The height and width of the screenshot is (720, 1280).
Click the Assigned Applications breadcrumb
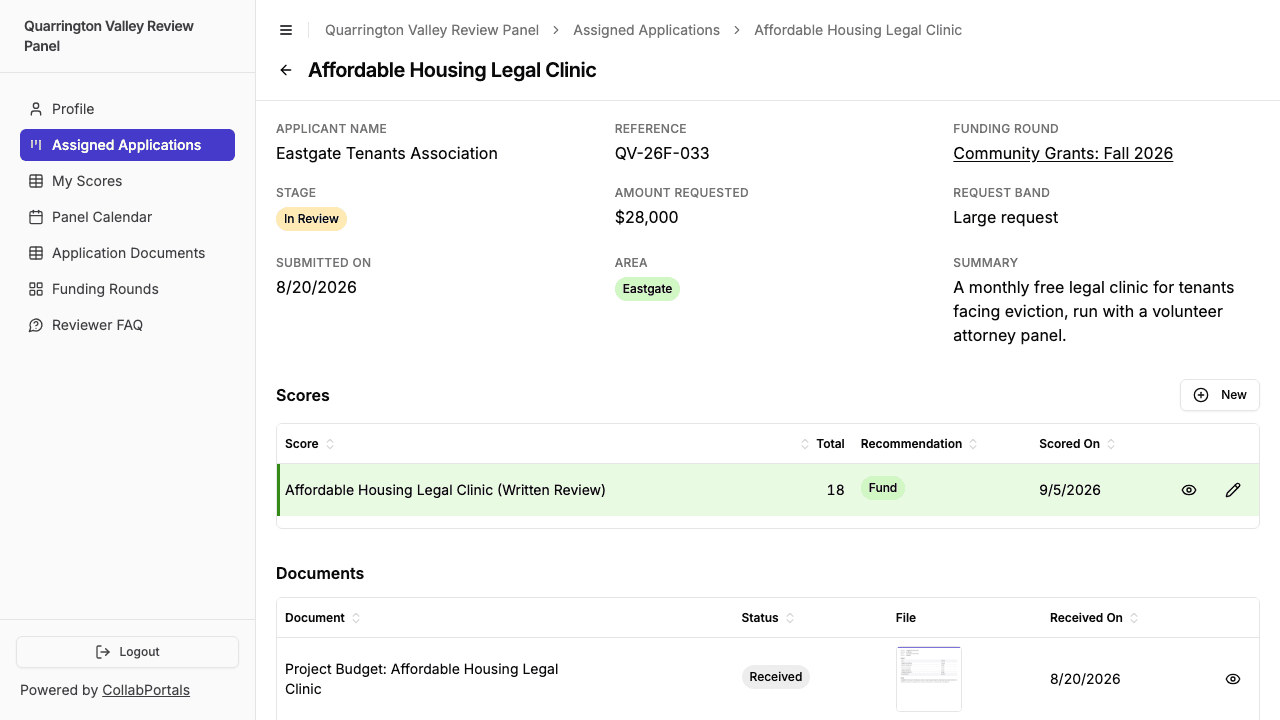coord(646,30)
